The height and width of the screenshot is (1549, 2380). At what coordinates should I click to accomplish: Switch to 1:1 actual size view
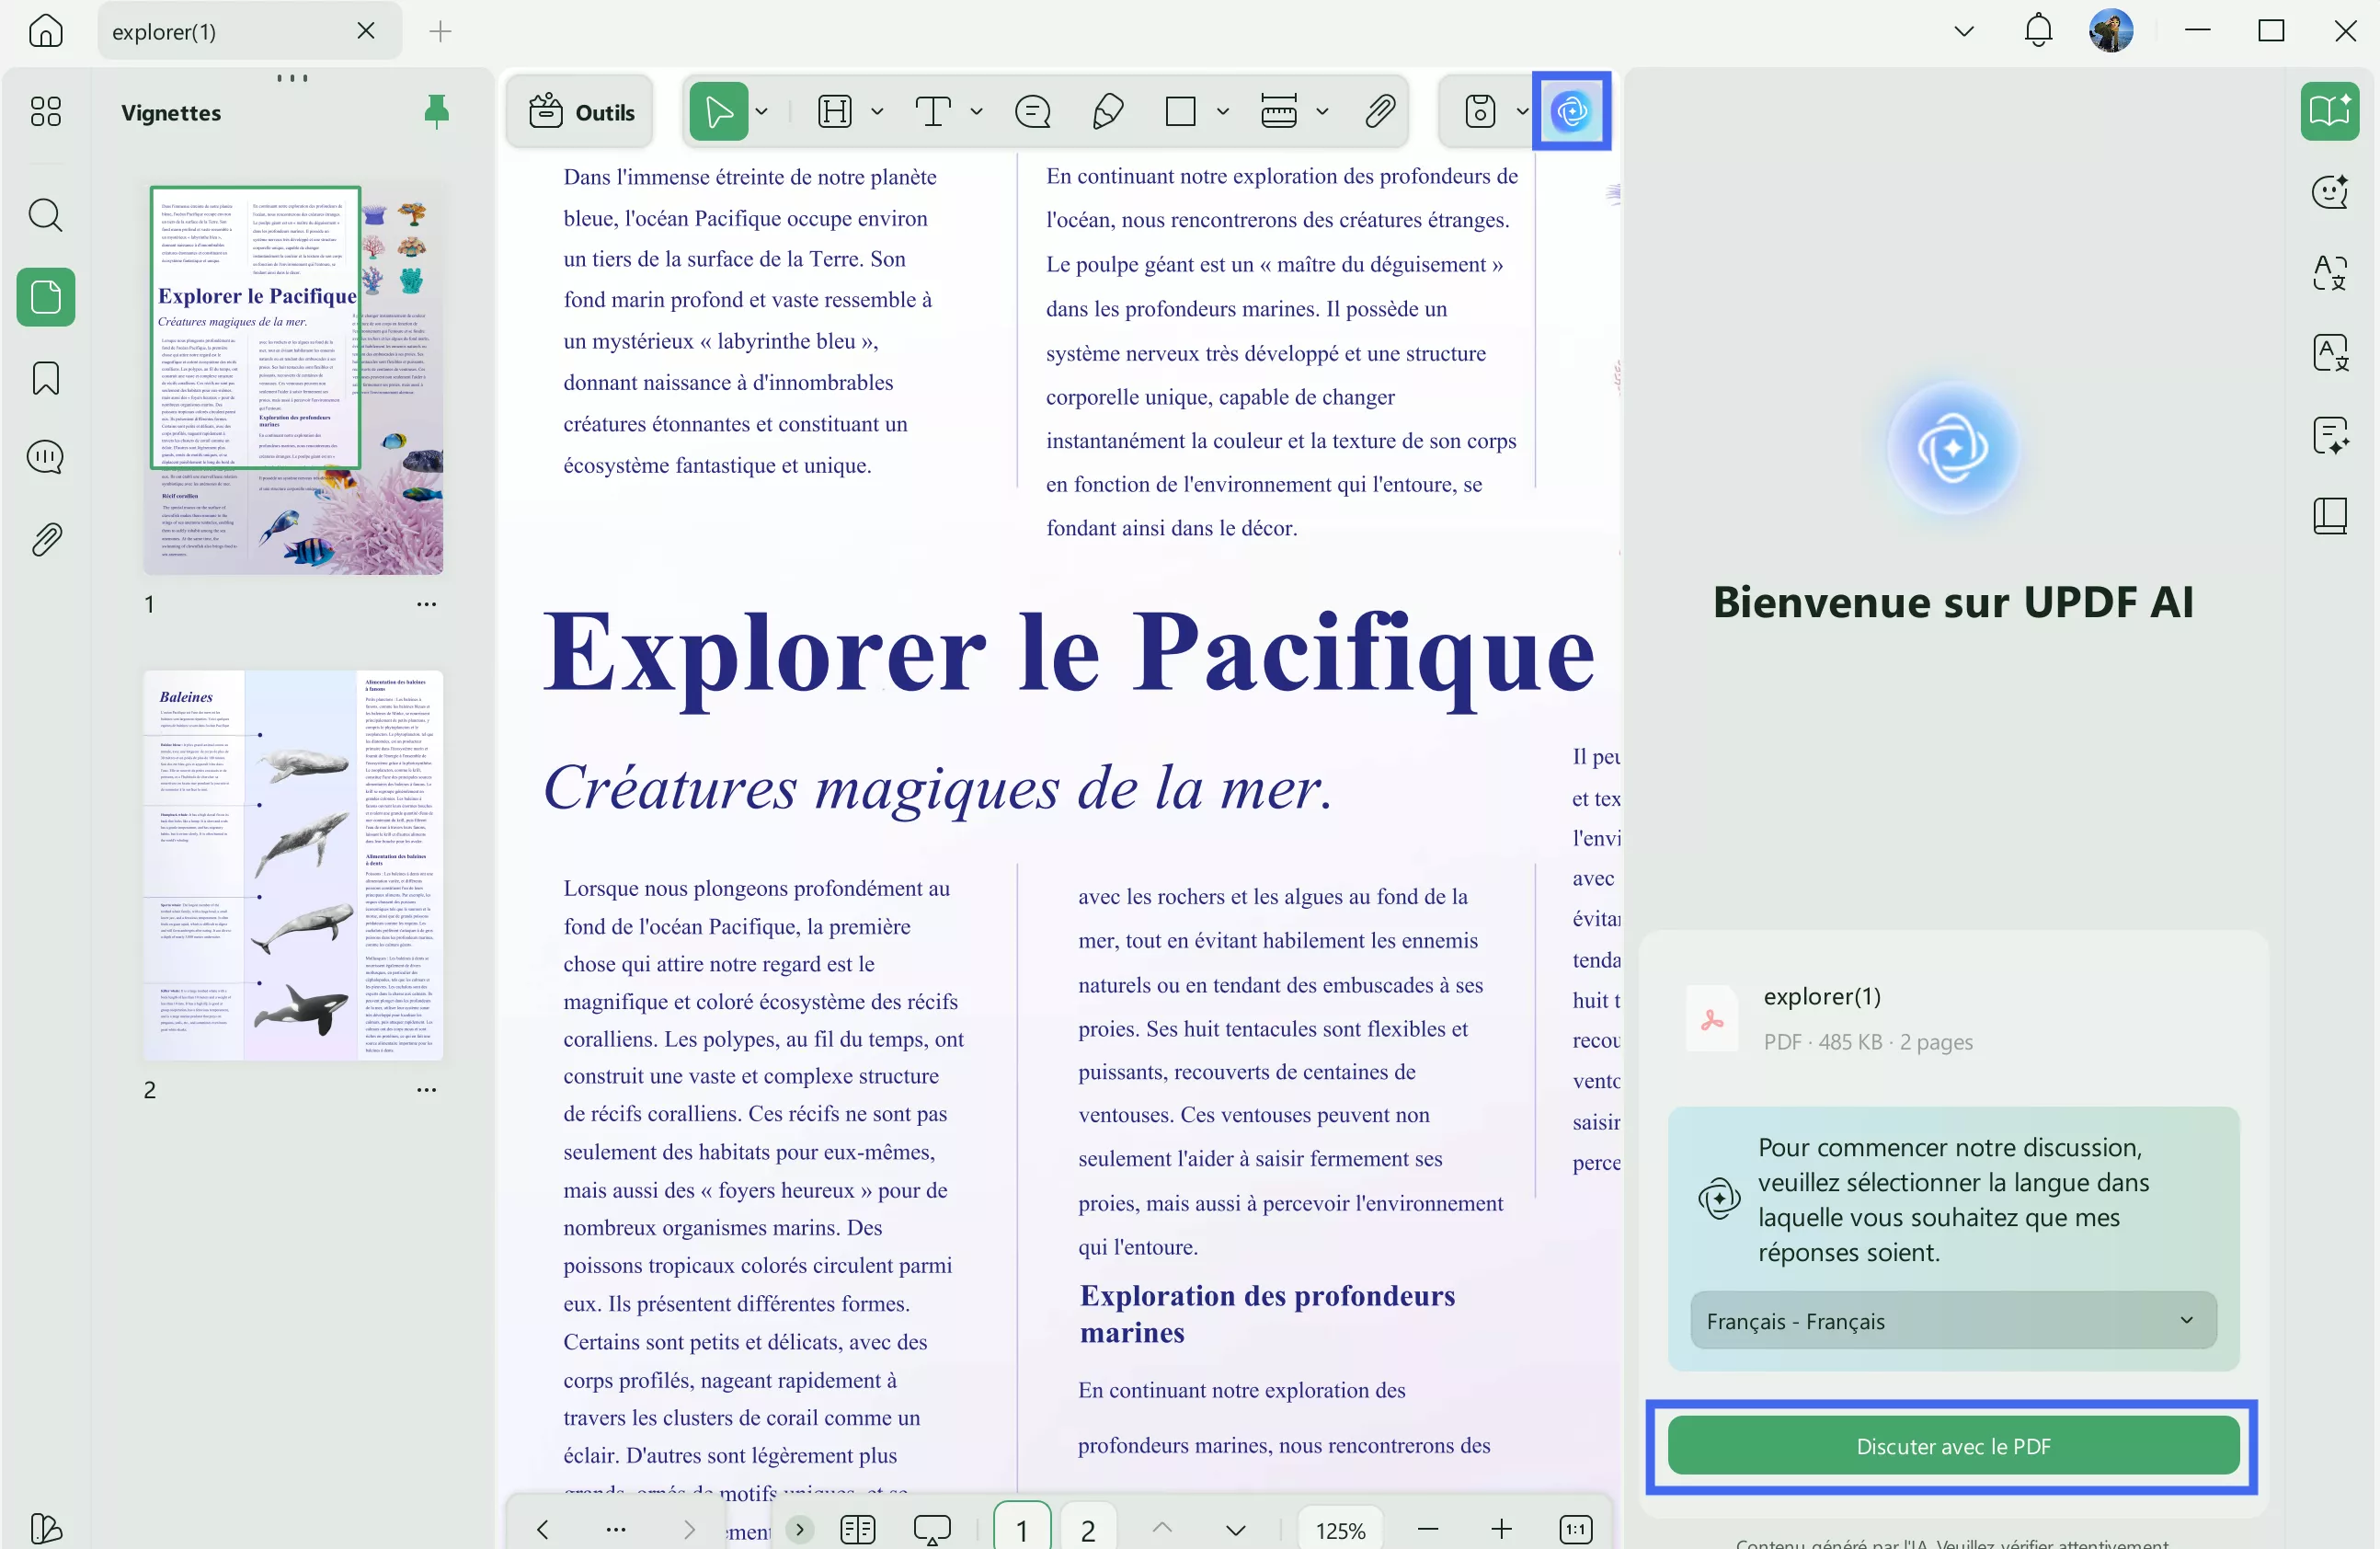[1576, 1528]
